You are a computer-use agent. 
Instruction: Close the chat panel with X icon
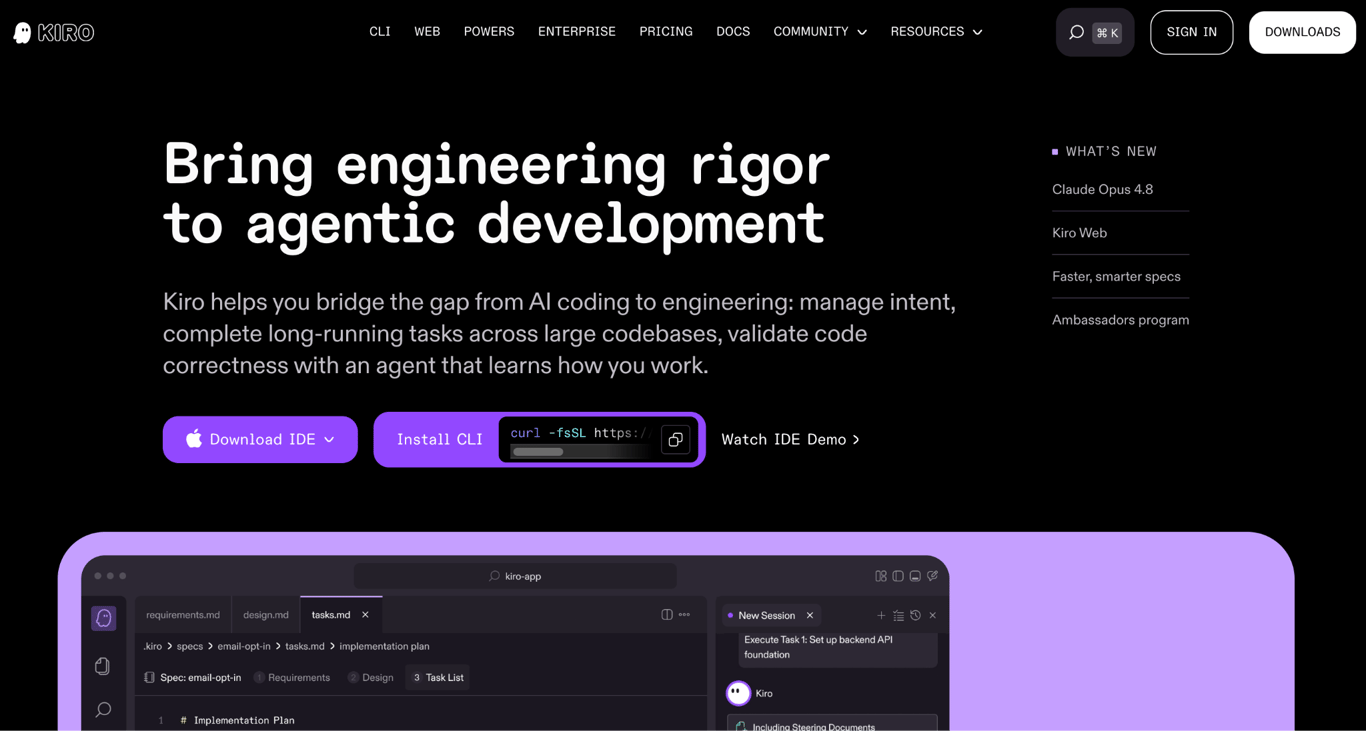pyautogui.click(x=933, y=616)
